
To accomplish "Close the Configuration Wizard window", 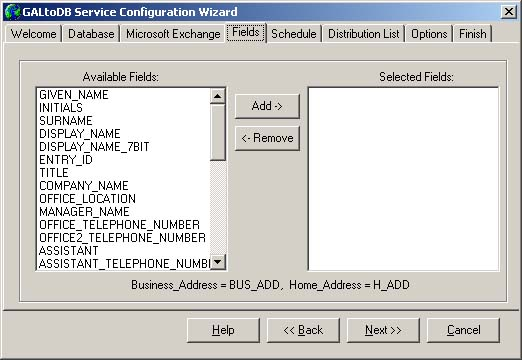I will pyautogui.click(x=509, y=12).
